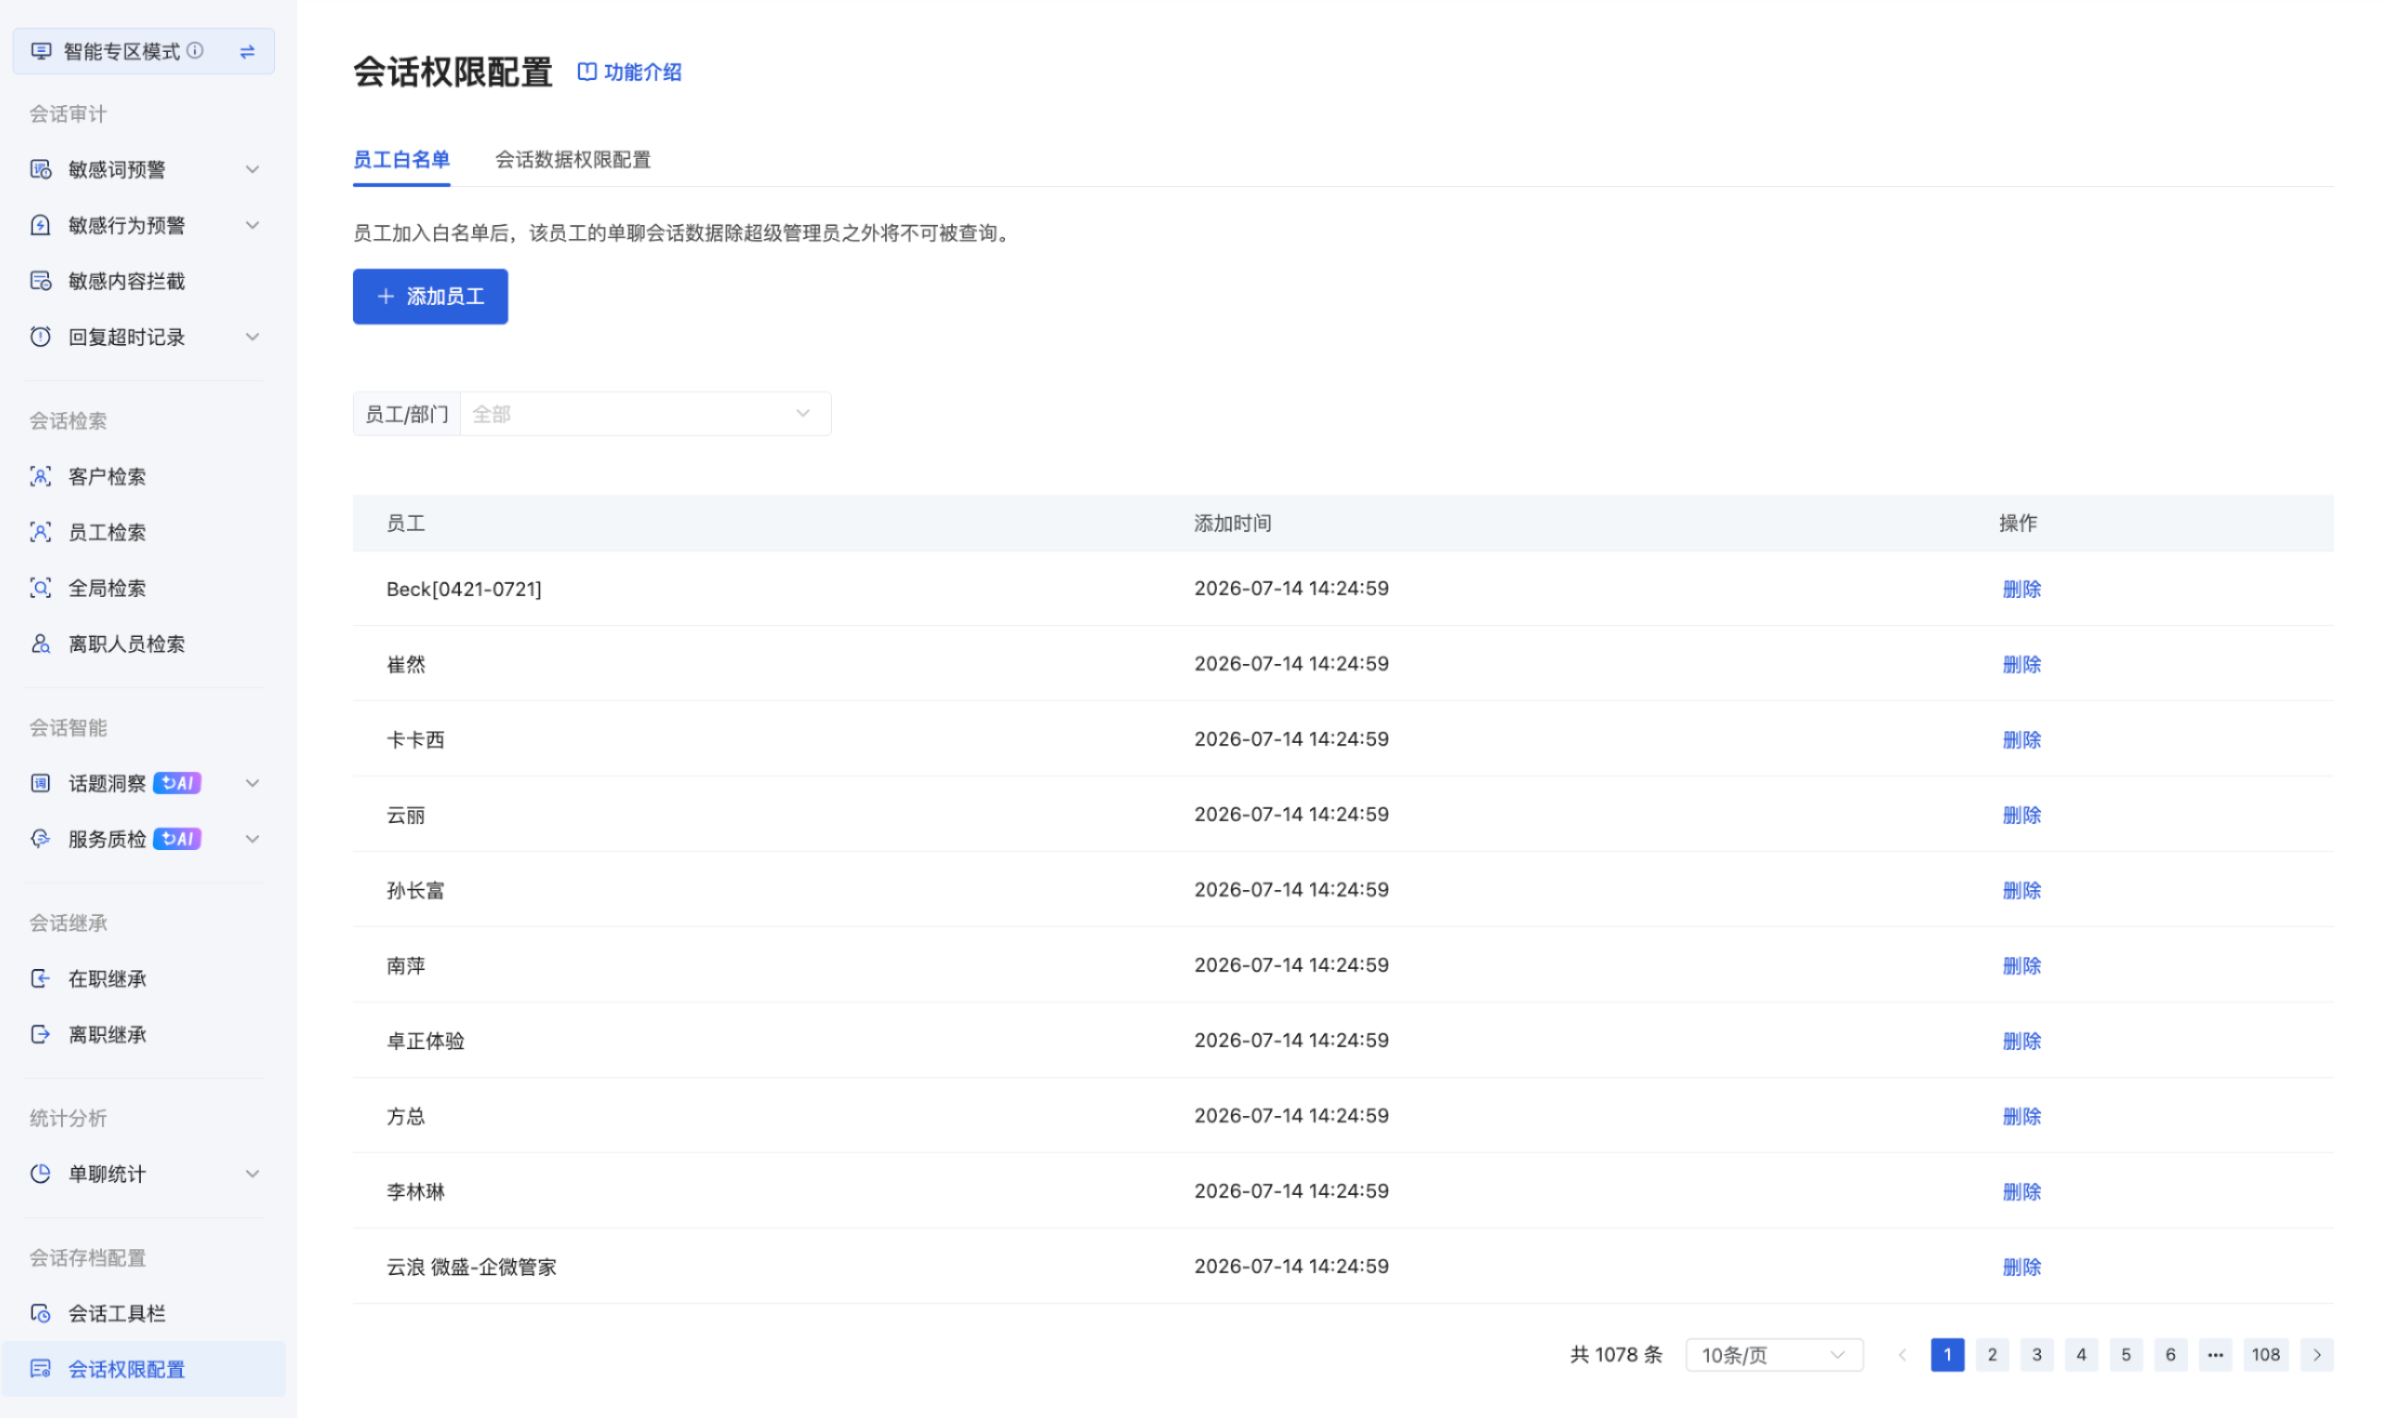
Task: Click the 共 1078 条 total count
Action: coord(1616,1355)
